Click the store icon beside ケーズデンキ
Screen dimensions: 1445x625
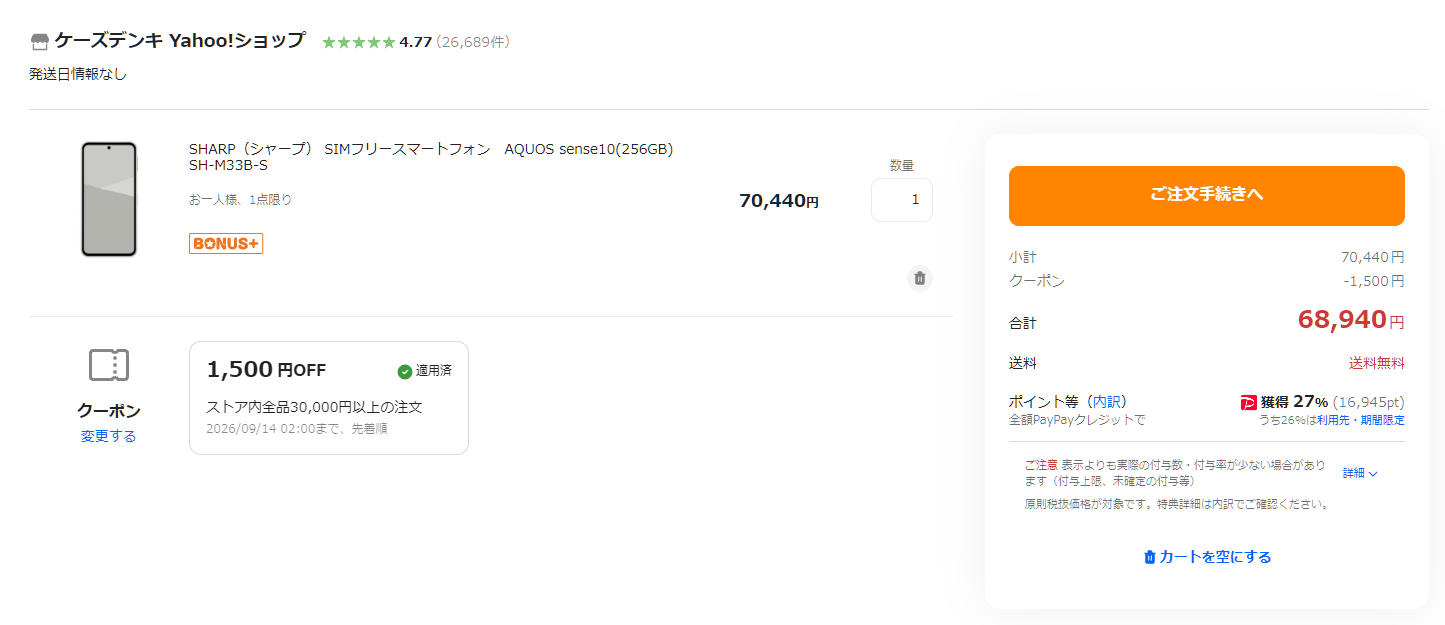(40, 42)
